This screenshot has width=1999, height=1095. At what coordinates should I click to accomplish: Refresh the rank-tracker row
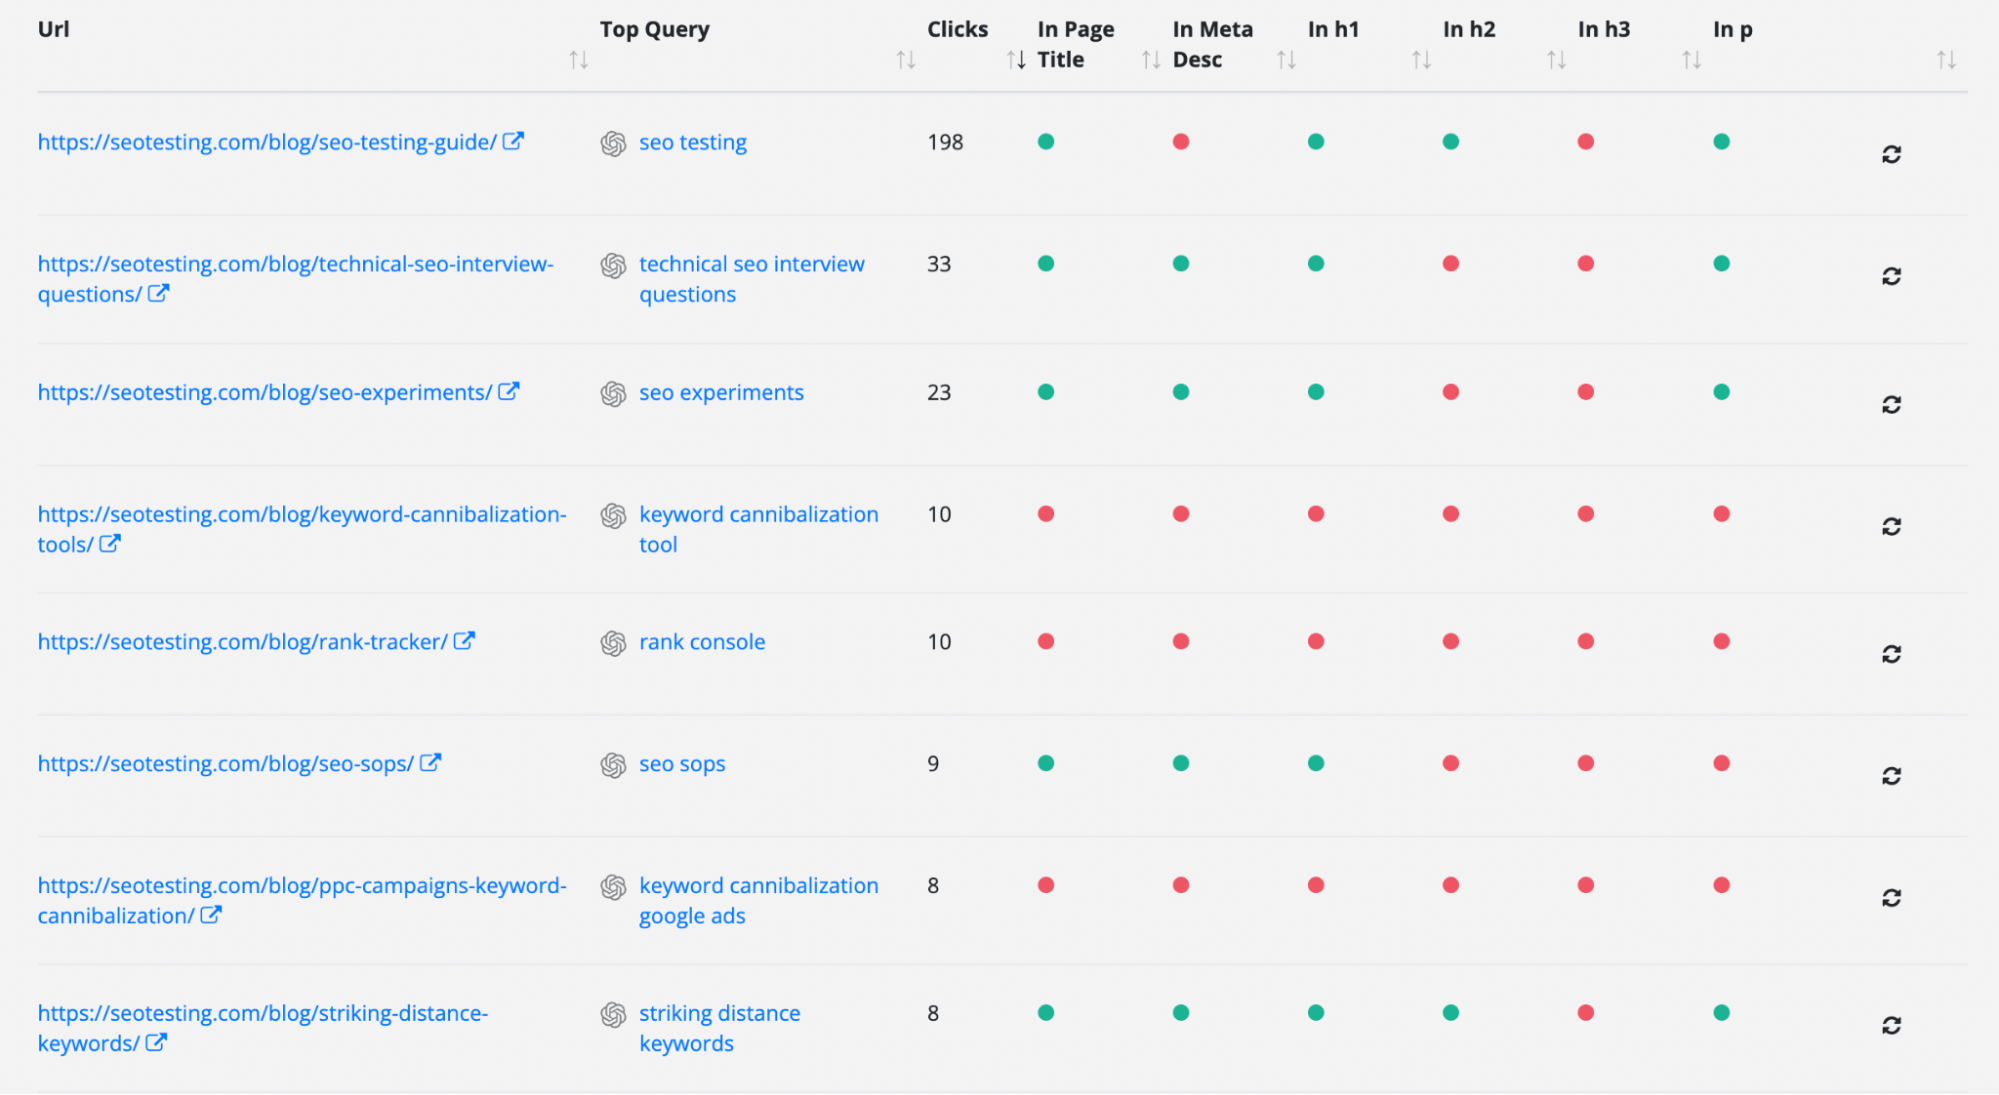1890,654
